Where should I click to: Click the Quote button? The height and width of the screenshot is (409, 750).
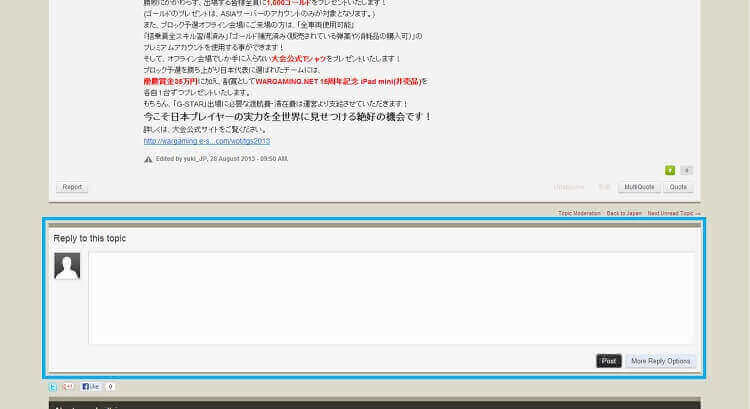pyautogui.click(x=679, y=187)
